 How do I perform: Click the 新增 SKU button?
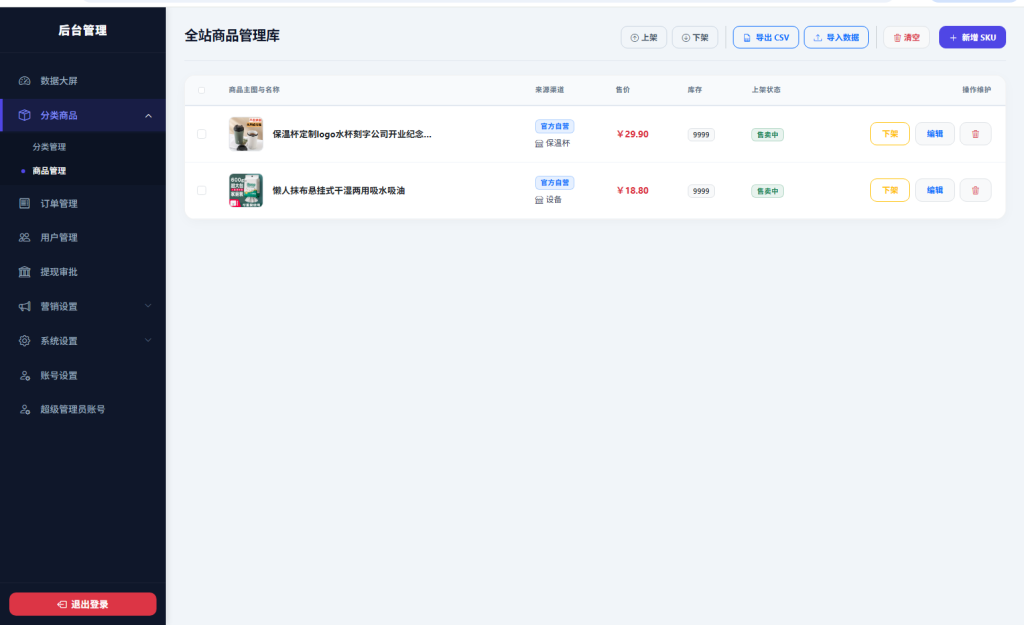tap(972, 37)
